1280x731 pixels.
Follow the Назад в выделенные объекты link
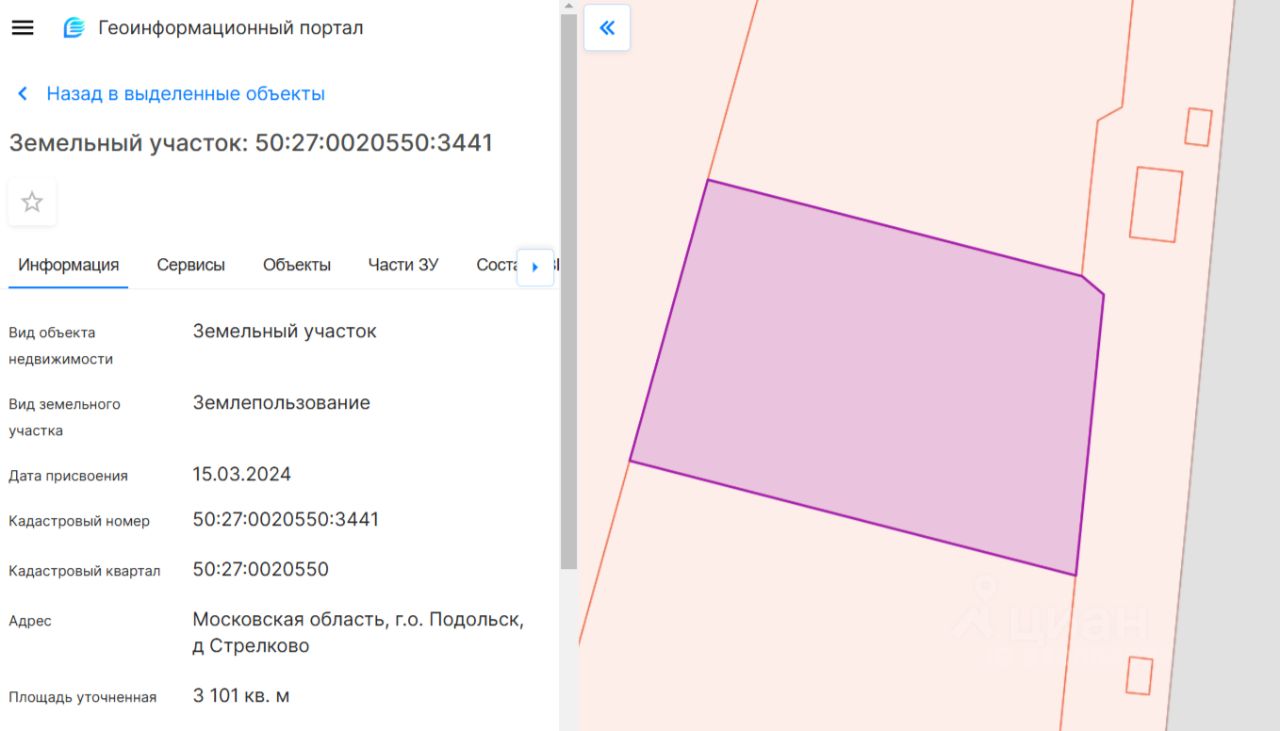pos(186,94)
